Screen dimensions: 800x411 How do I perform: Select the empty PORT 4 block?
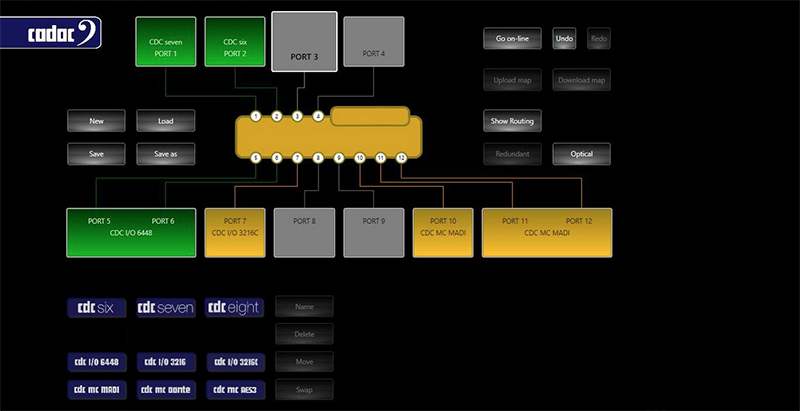pos(374,42)
